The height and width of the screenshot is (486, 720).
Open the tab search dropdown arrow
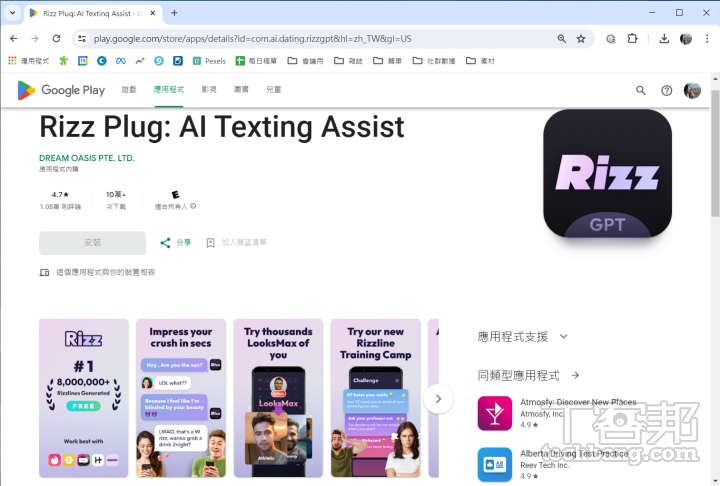tap(12, 13)
